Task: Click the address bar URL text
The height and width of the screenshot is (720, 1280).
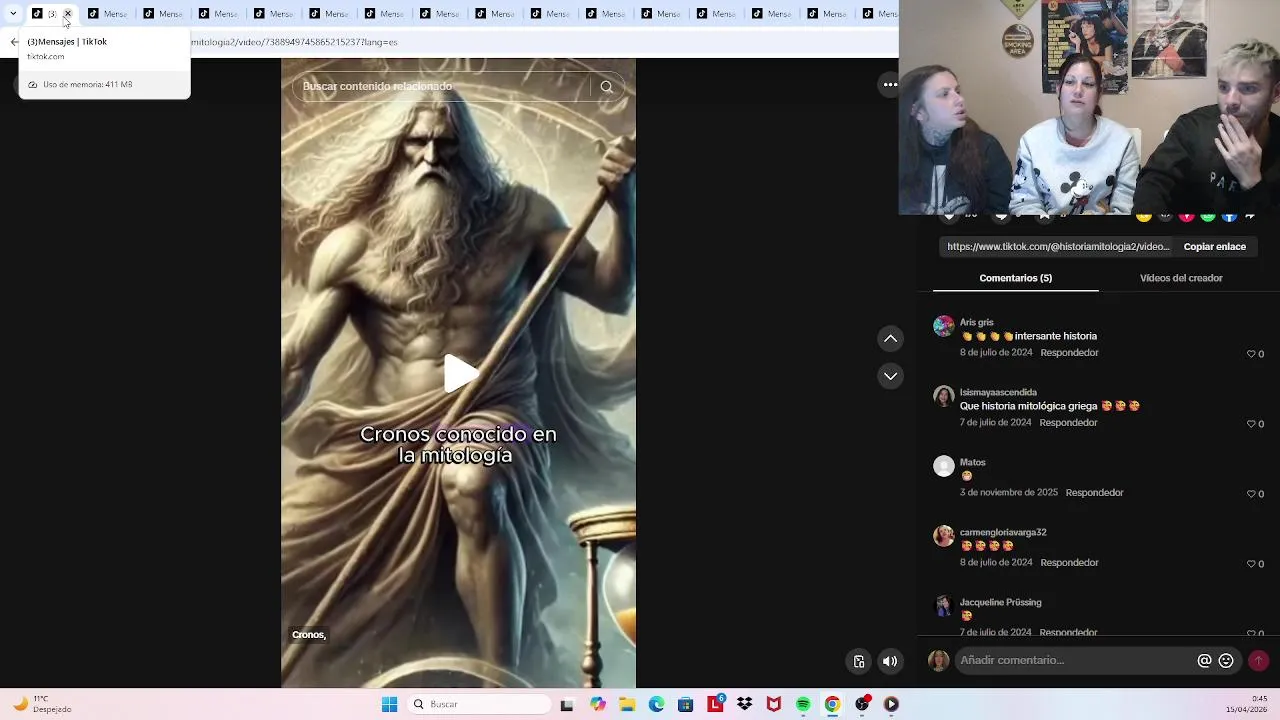Action: [x=294, y=42]
